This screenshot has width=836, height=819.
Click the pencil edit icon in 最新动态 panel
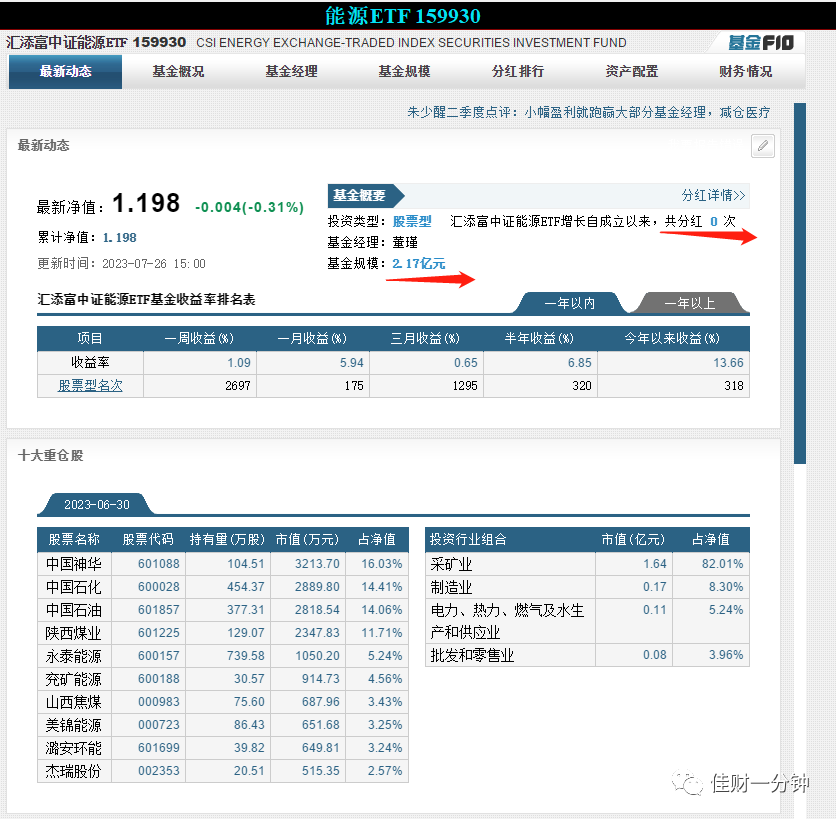(762, 146)
